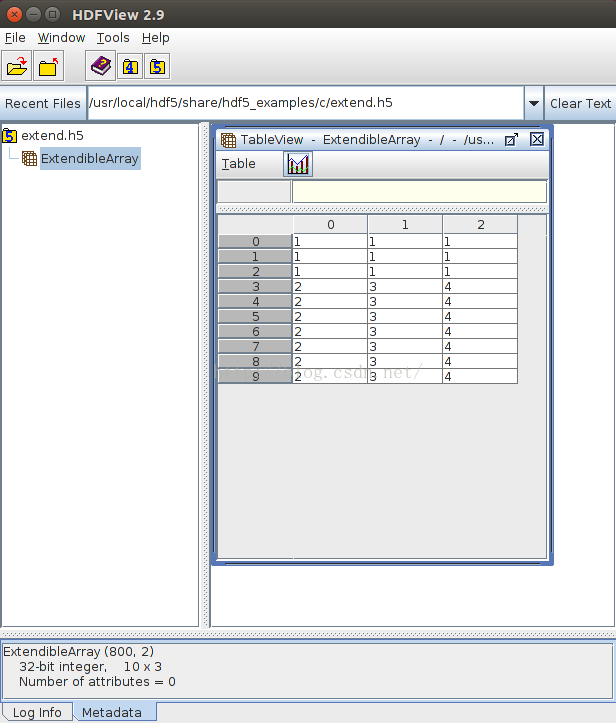
Task: Click 'Number of attributes = 0' text
Action: pyautogui.click(x=97, y=682)
